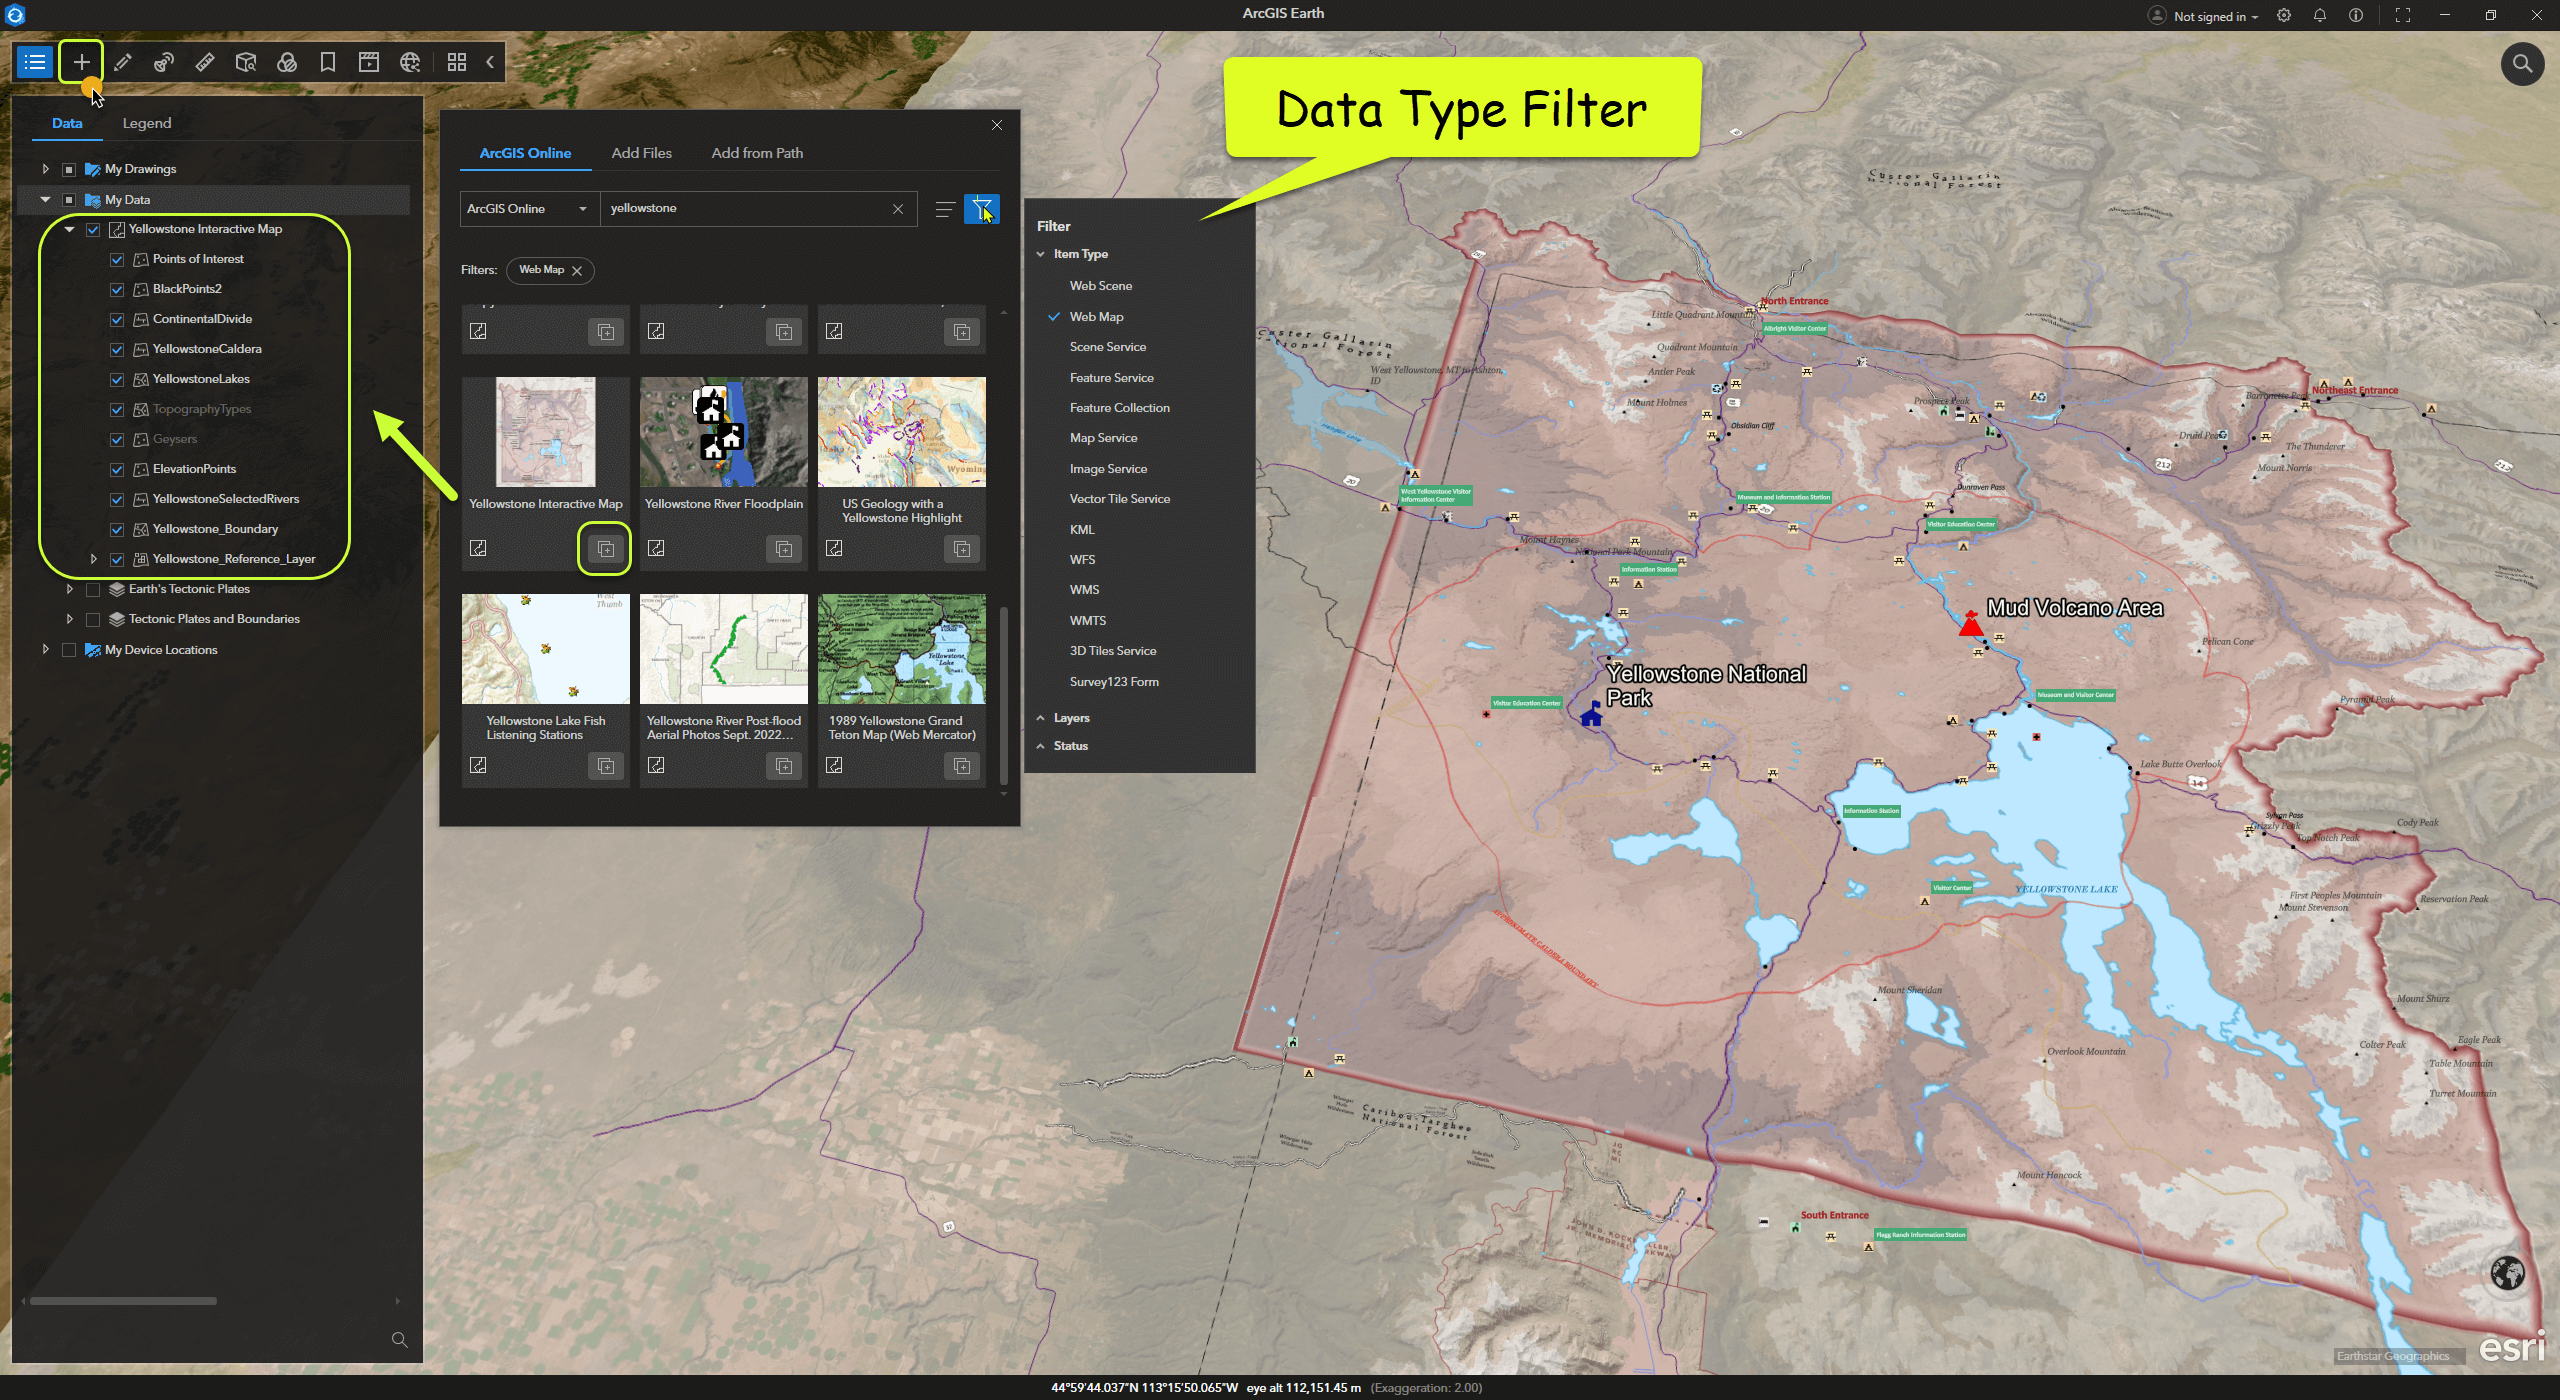Expand the Layers filter section
Image resolution: width=2560 pixels, height=1400 pixels.
coord(1071,718)
